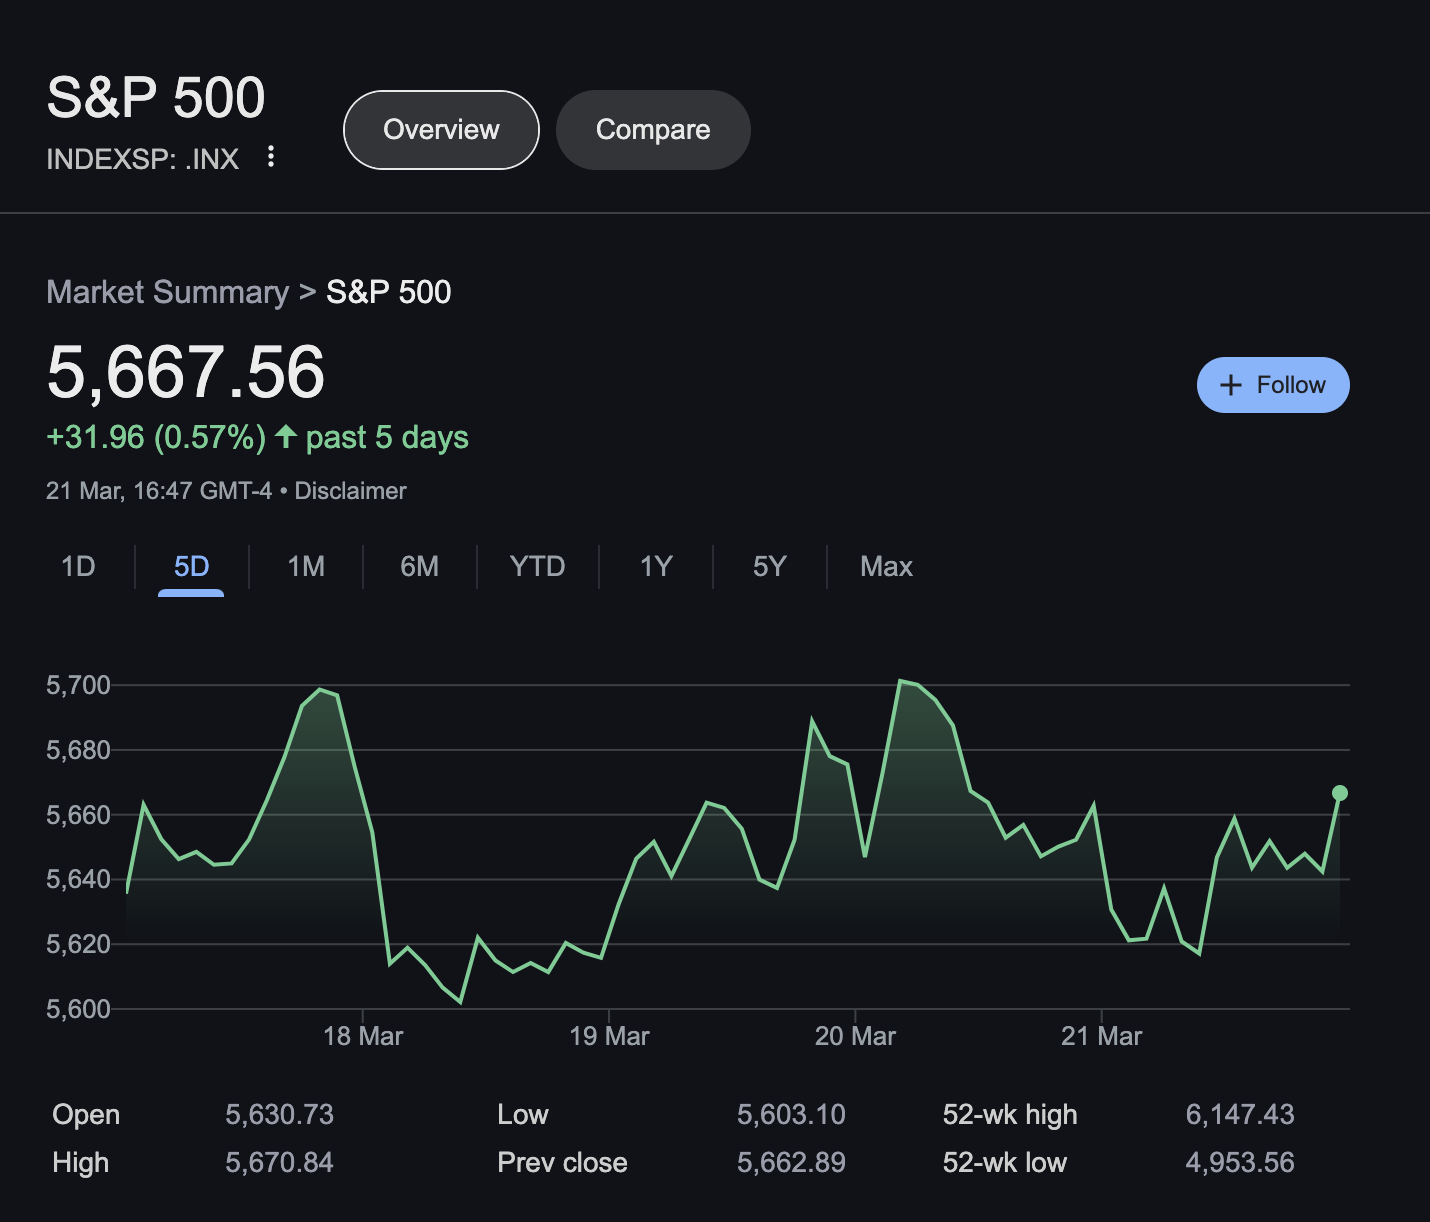Viewport: 1430px width, 1222px height.
Task: Click the S&P 500 breadcrumb link
Action: (388, 291)
